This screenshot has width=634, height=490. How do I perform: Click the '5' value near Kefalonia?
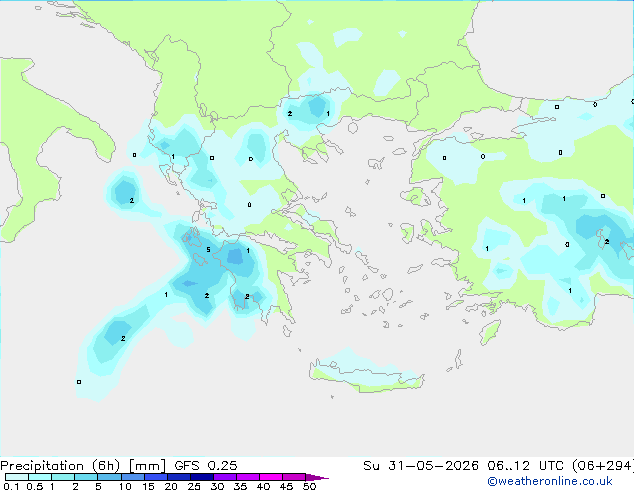tap(208, 249)
